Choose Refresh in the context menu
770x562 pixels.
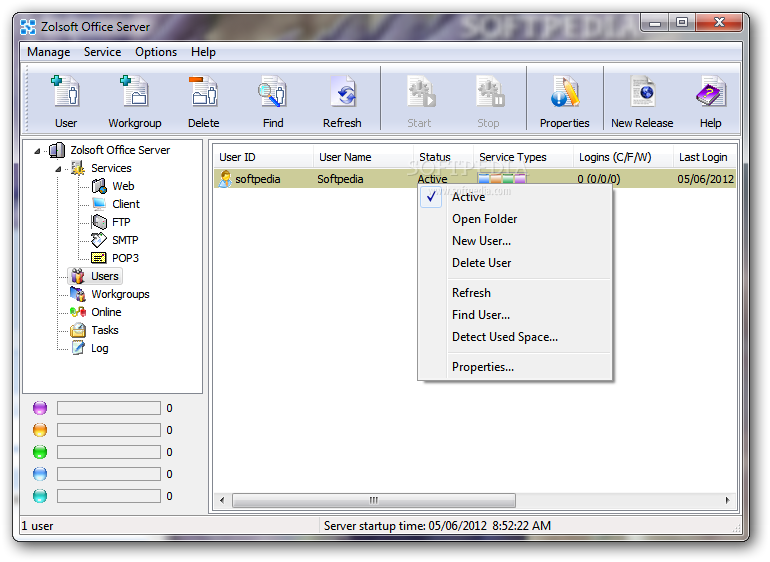point(514,293)
